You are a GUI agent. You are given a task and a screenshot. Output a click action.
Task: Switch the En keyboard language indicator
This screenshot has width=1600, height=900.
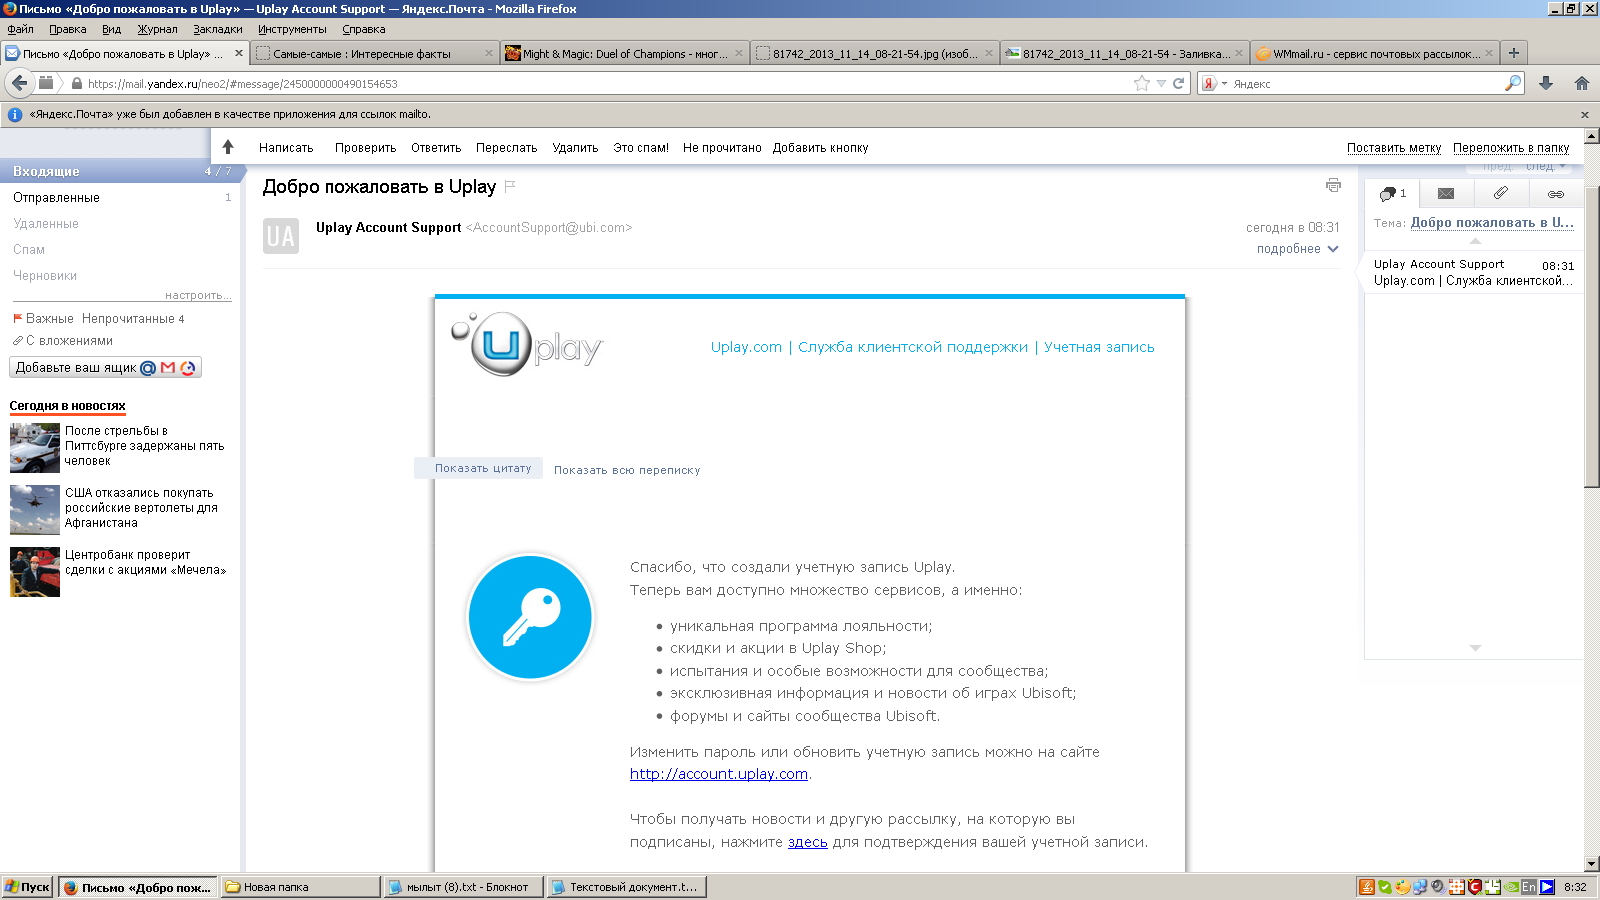coord(1529,887)
